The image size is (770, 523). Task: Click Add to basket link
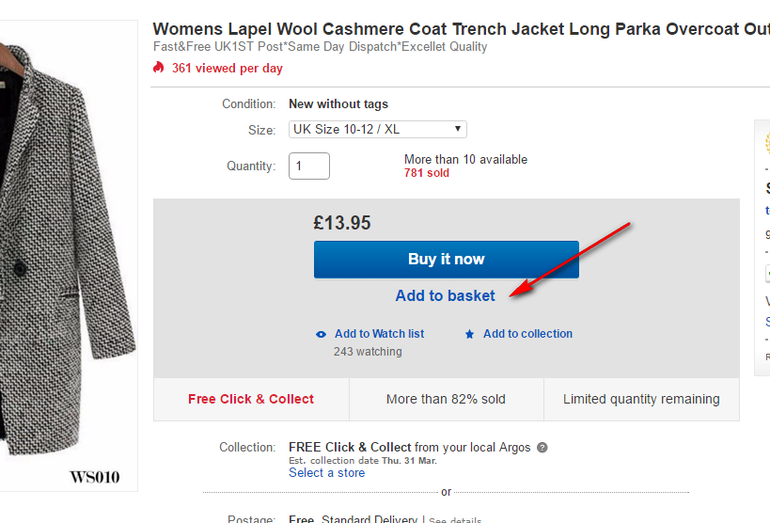click(x=445, y=296)
